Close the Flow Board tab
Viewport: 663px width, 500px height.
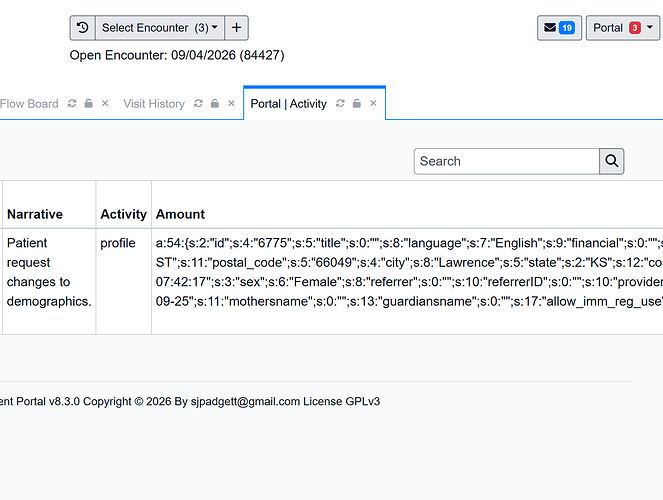pos(105,104)
